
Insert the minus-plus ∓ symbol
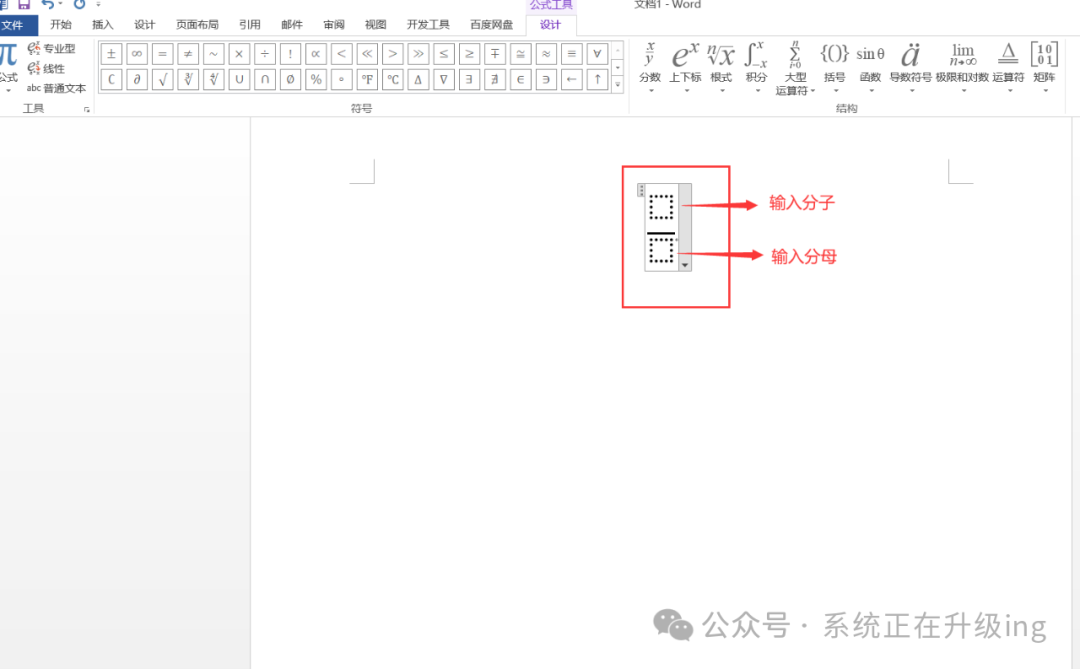pyautogui.click(x=495, y=54)
